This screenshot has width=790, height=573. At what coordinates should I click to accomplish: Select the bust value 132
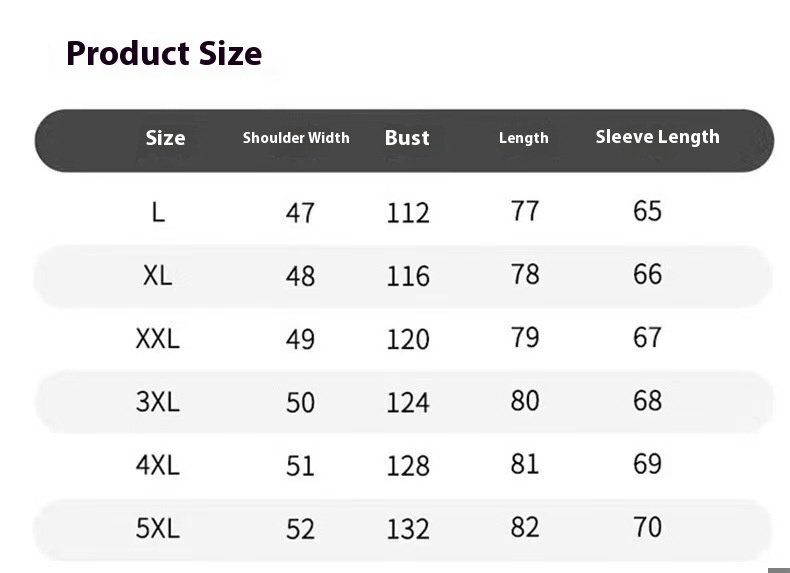[x=408, y=529]
